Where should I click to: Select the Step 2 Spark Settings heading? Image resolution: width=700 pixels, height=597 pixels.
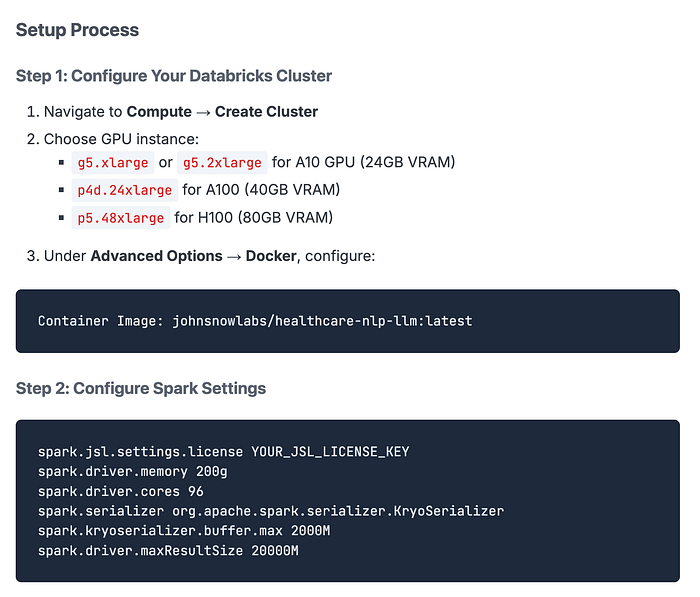point(141,388)
